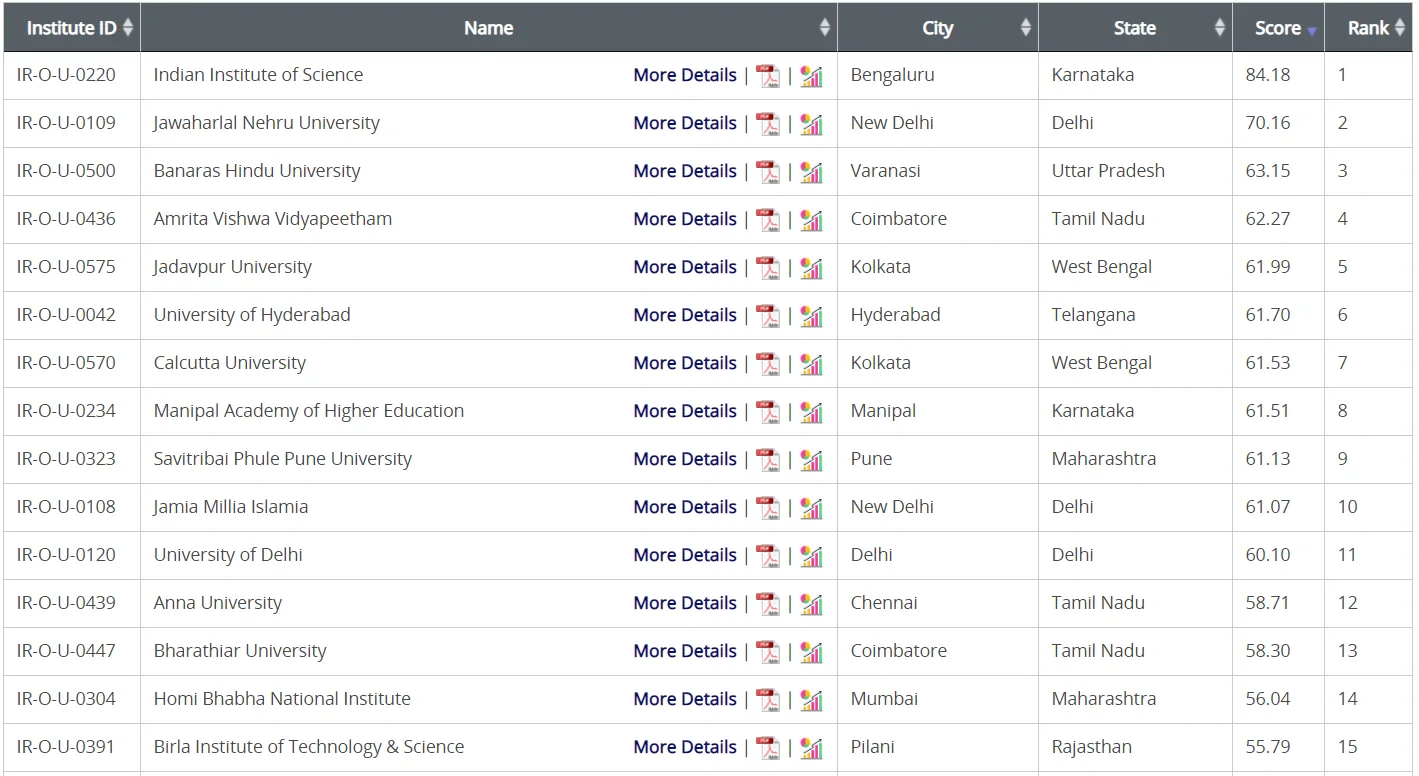View chart icon for Birla Institute of Technology & Science
Image resolution: width=1419 pixels, height=776 pixels.
coord(811,748)
